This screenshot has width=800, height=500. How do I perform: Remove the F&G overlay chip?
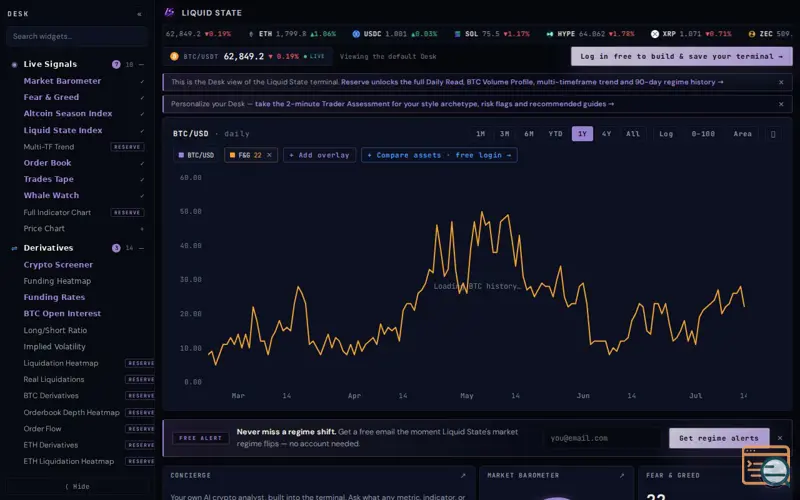pyautogui.click(x=269, y=155)
